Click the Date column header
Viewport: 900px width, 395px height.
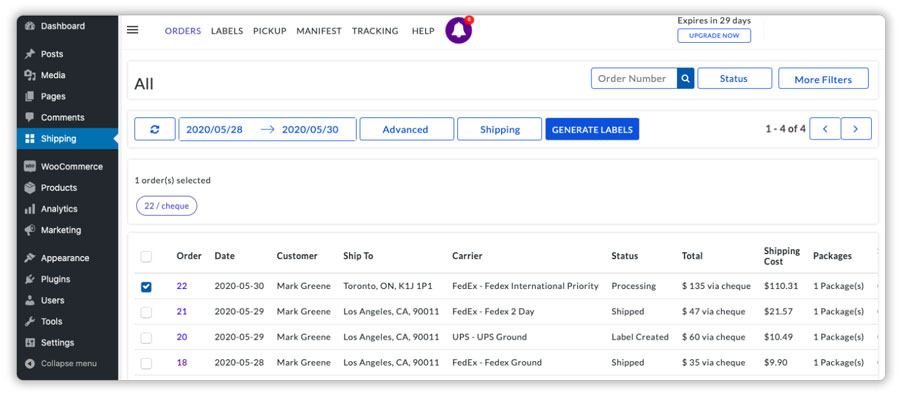point(224,256)
